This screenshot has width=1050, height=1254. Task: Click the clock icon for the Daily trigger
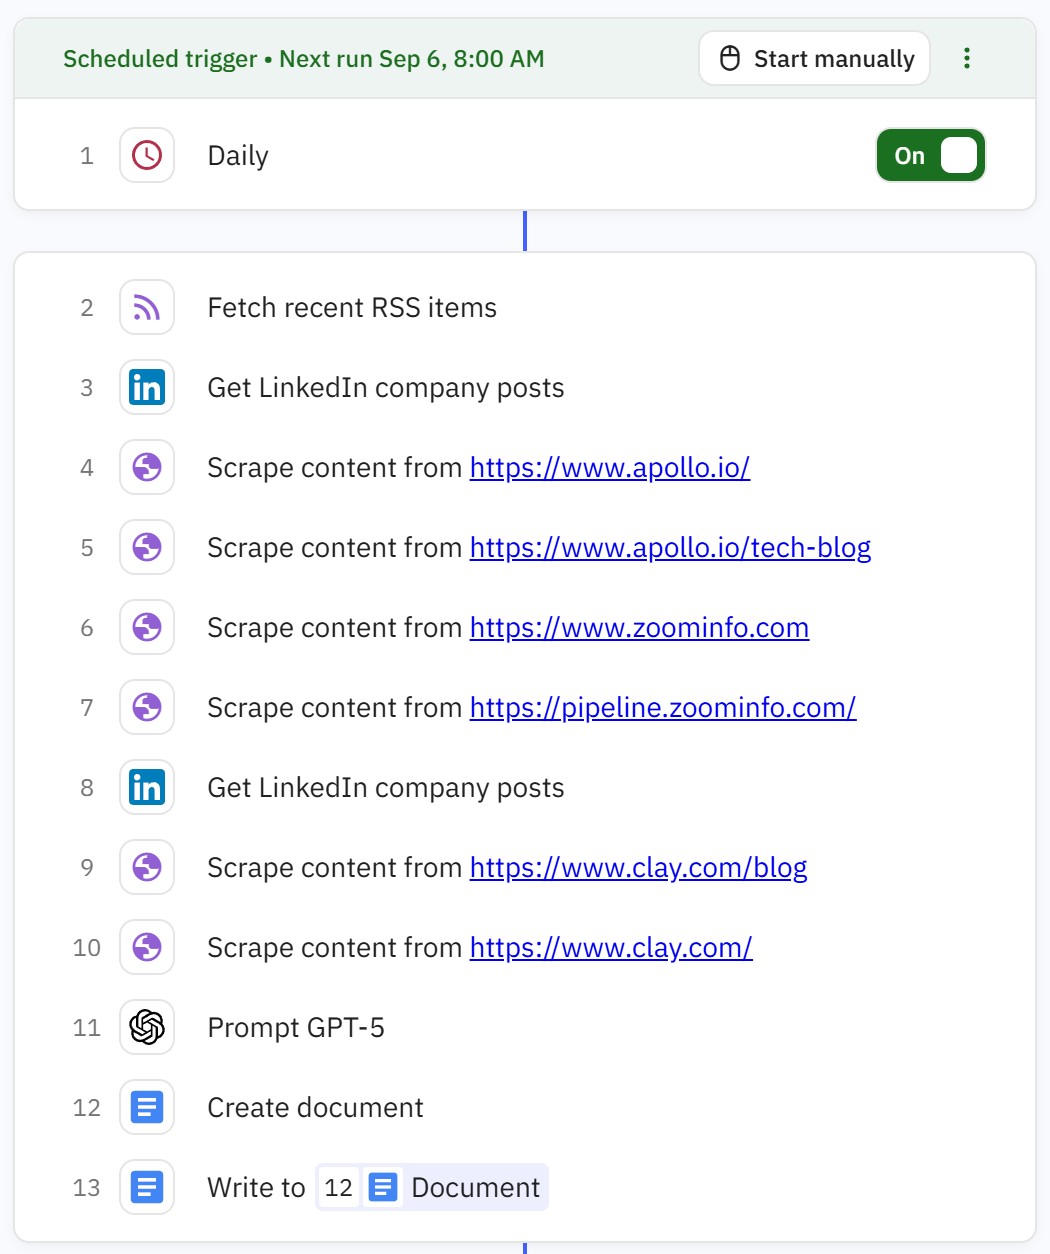(x=147, y=155)
